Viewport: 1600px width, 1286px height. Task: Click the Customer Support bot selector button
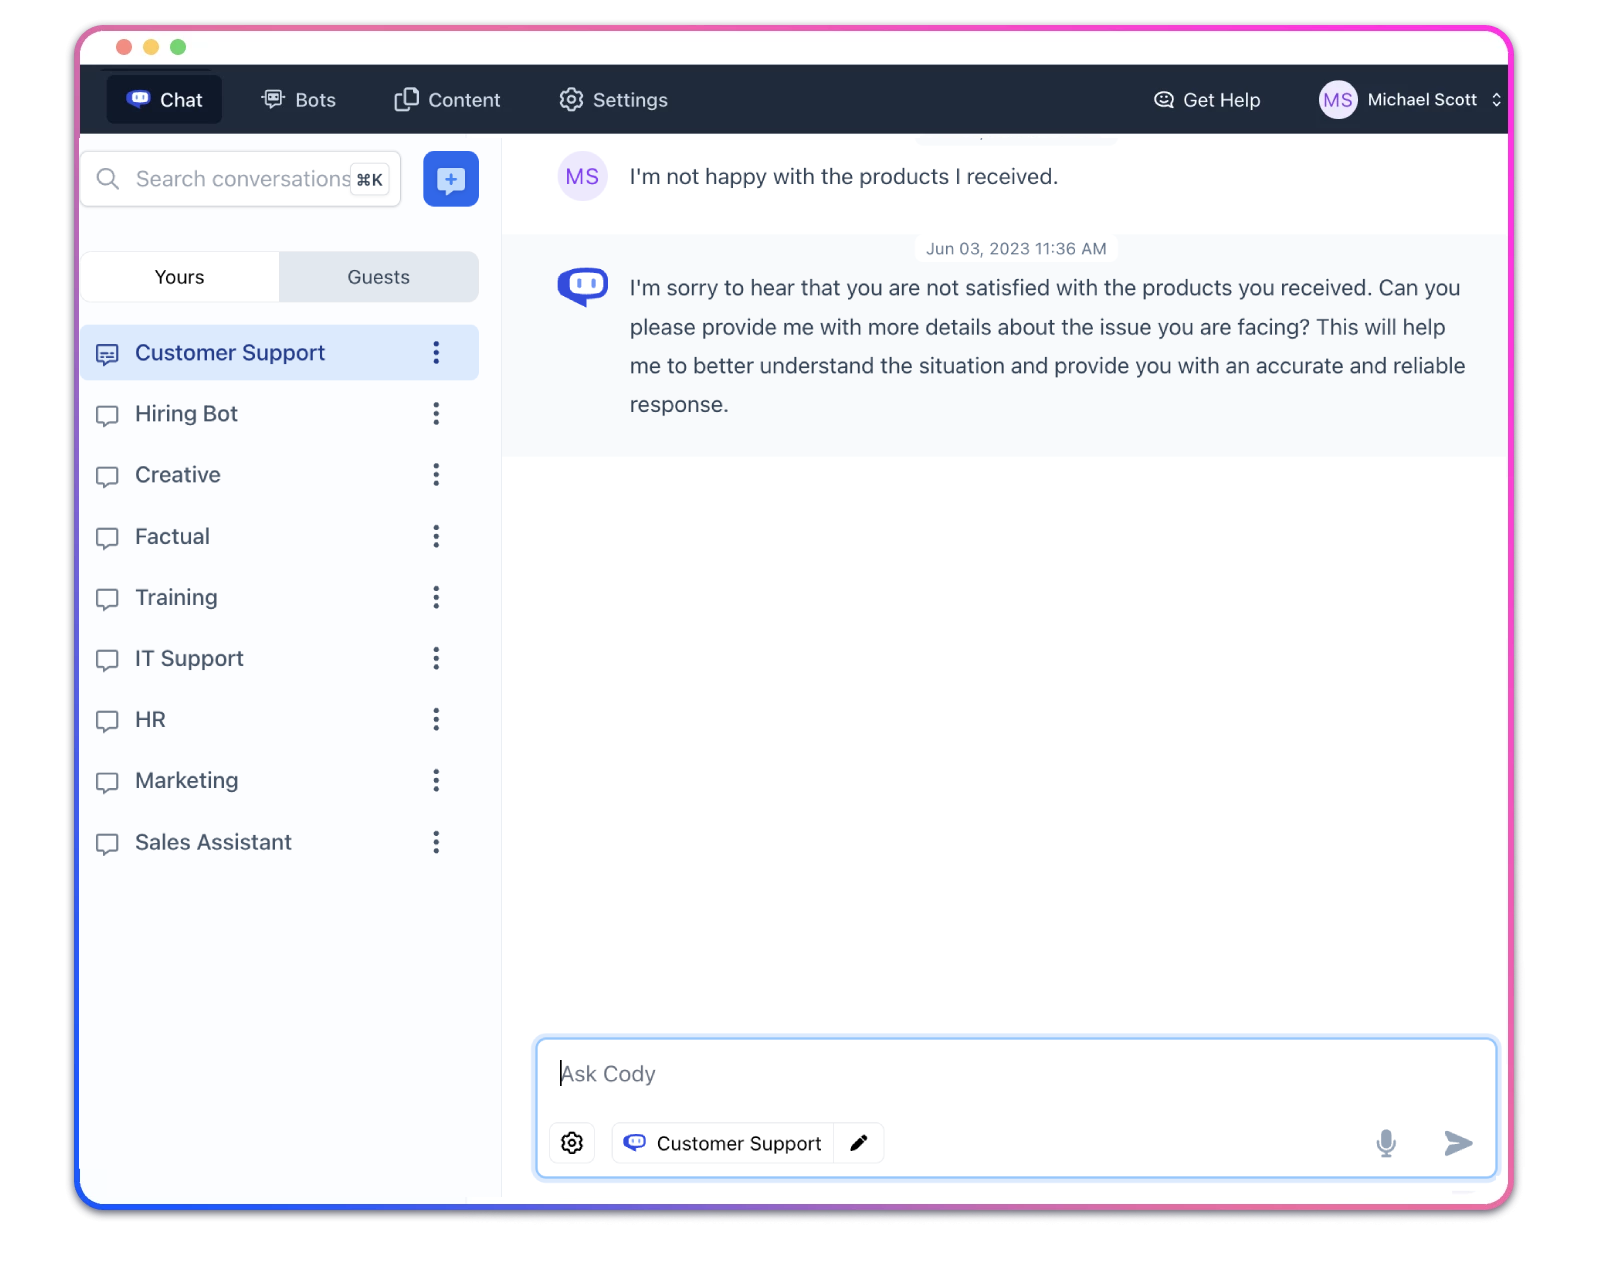point(723,1143)
